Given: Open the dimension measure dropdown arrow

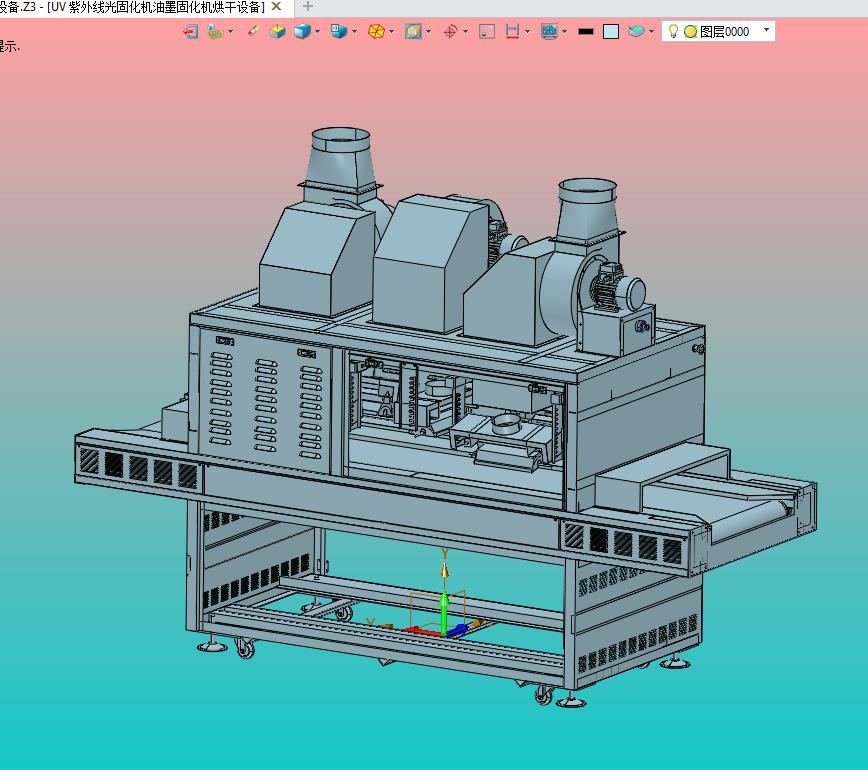Looking at the screenshot, I should click(x=527, y=32).
